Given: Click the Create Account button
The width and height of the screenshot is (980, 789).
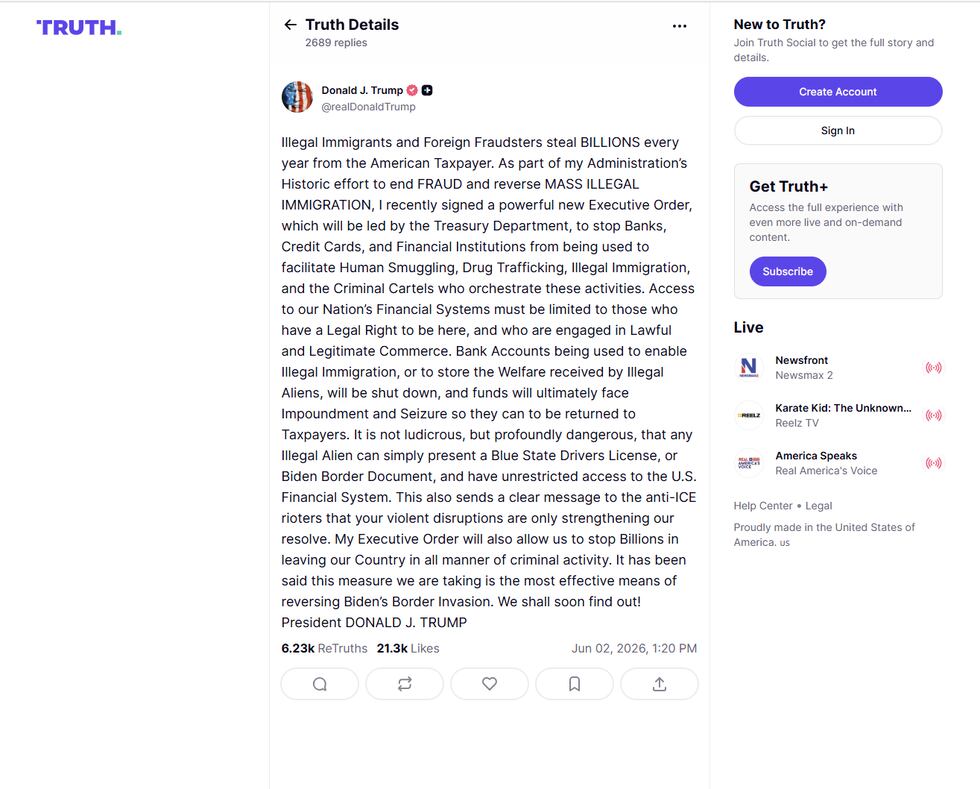Looking at the screenshot, I should tap(838, 92).
